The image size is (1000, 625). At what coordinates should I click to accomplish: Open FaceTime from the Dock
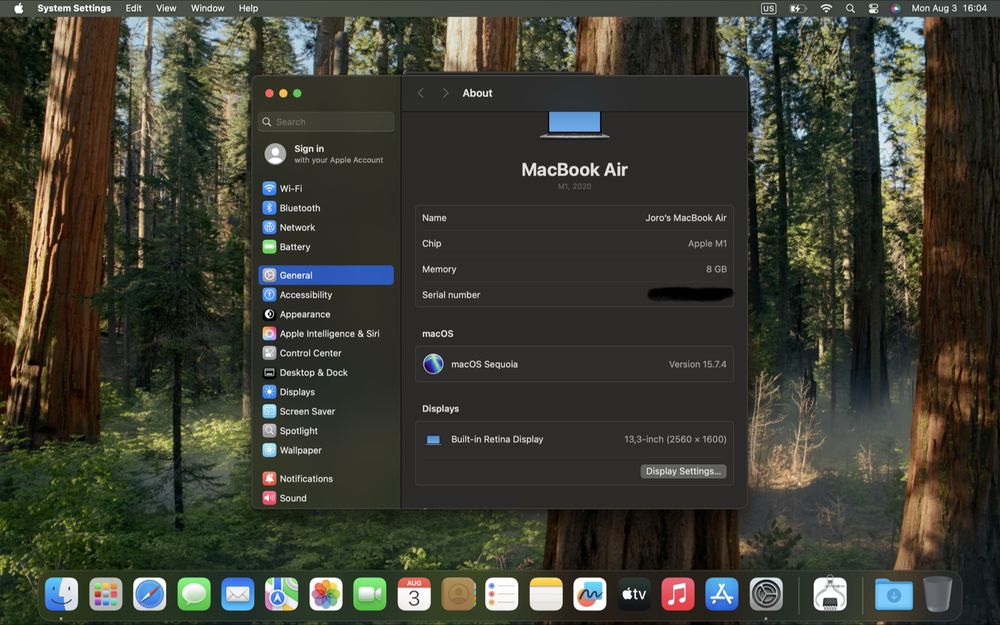(x=370, y=594)
